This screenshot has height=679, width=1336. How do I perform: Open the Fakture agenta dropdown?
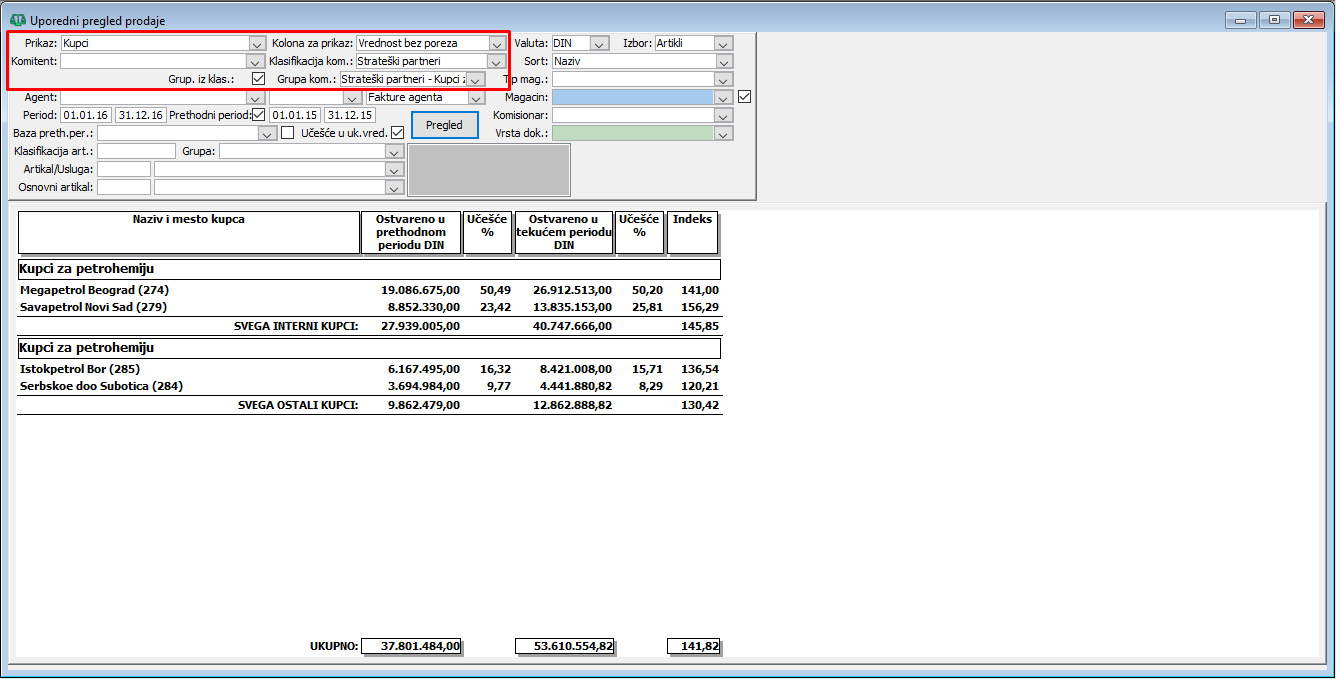[x=476, y=97]
